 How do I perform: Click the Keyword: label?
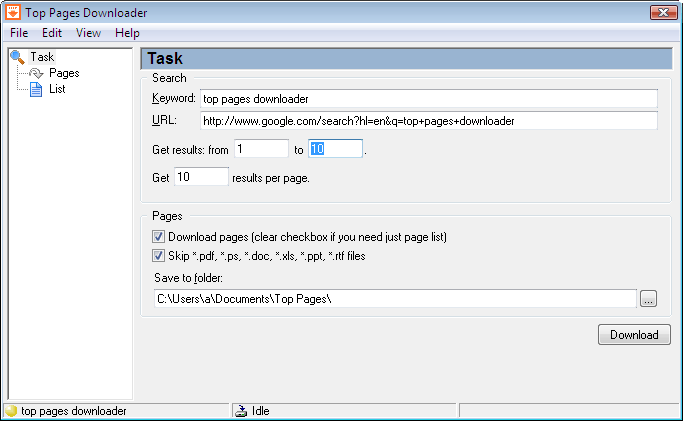point(173,98)
